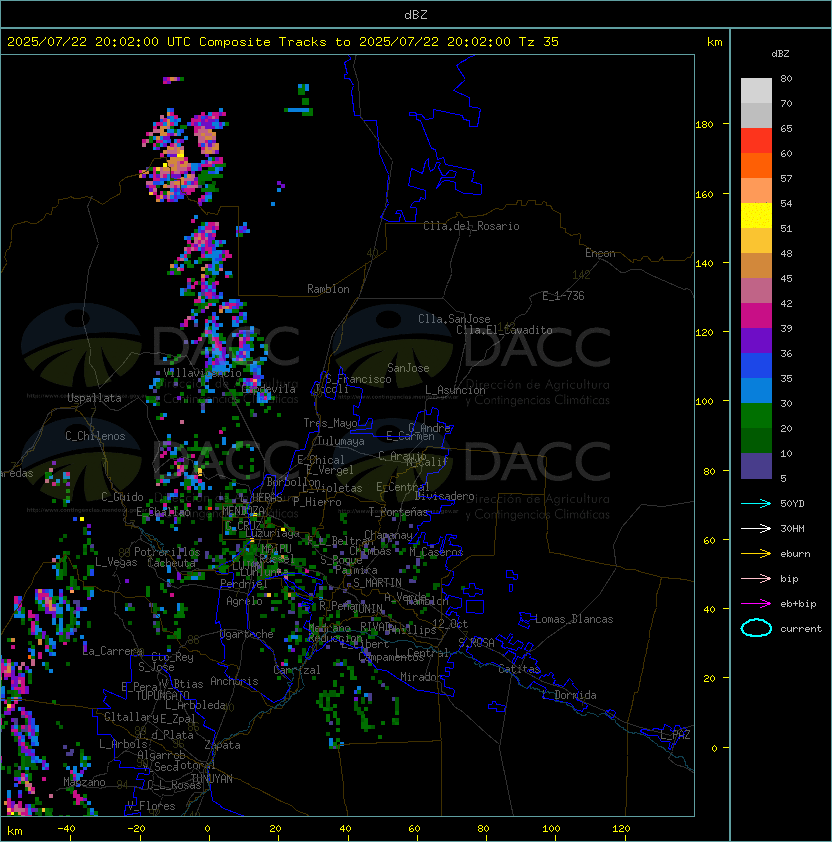Click the 'L_Vegas' map label
The width and height of the screenshot is (832, 842).
[x=116, y=562]
